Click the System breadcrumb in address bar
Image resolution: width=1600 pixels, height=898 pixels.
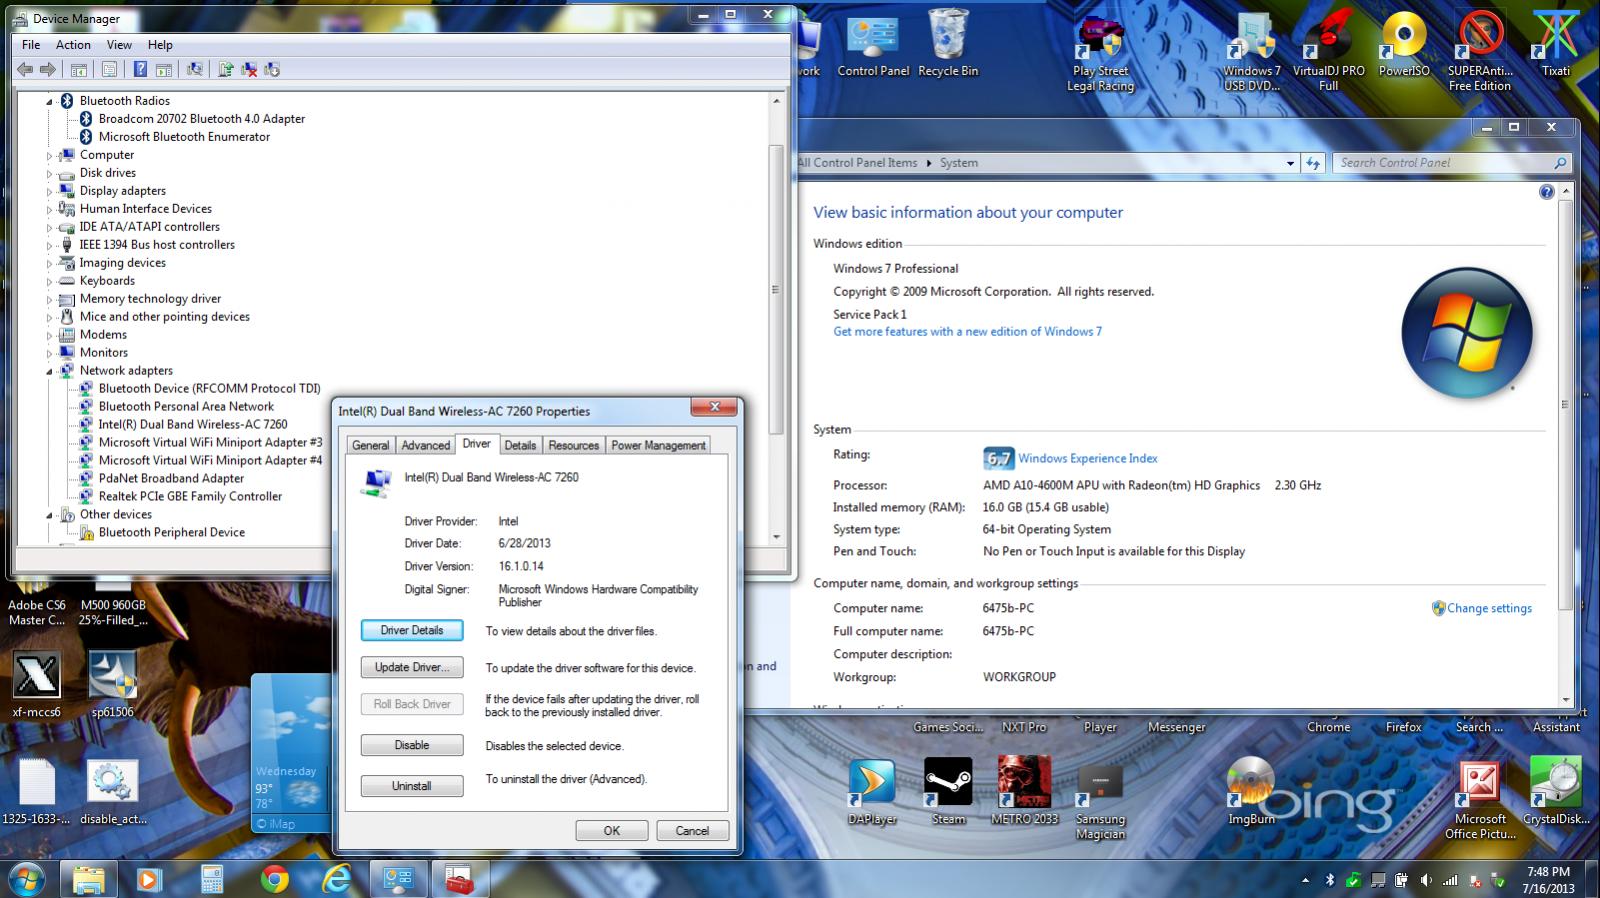point(958,163)
